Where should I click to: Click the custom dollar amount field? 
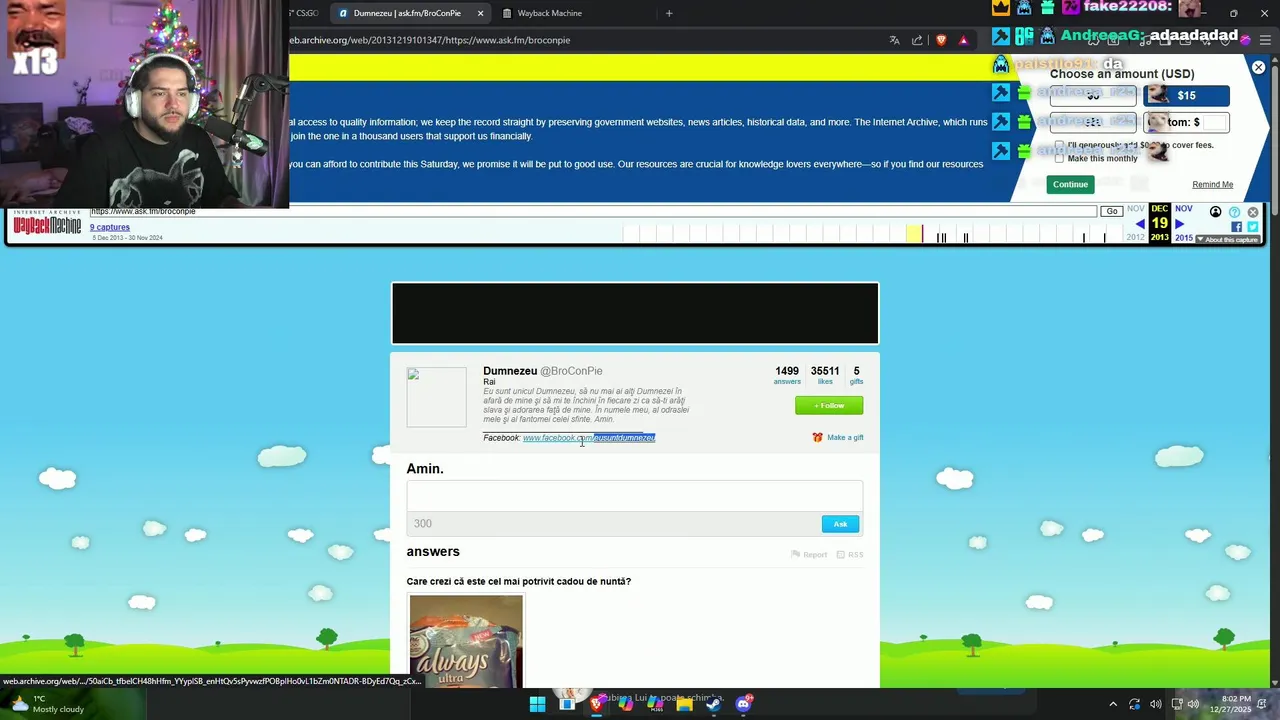click(1215, 122)
